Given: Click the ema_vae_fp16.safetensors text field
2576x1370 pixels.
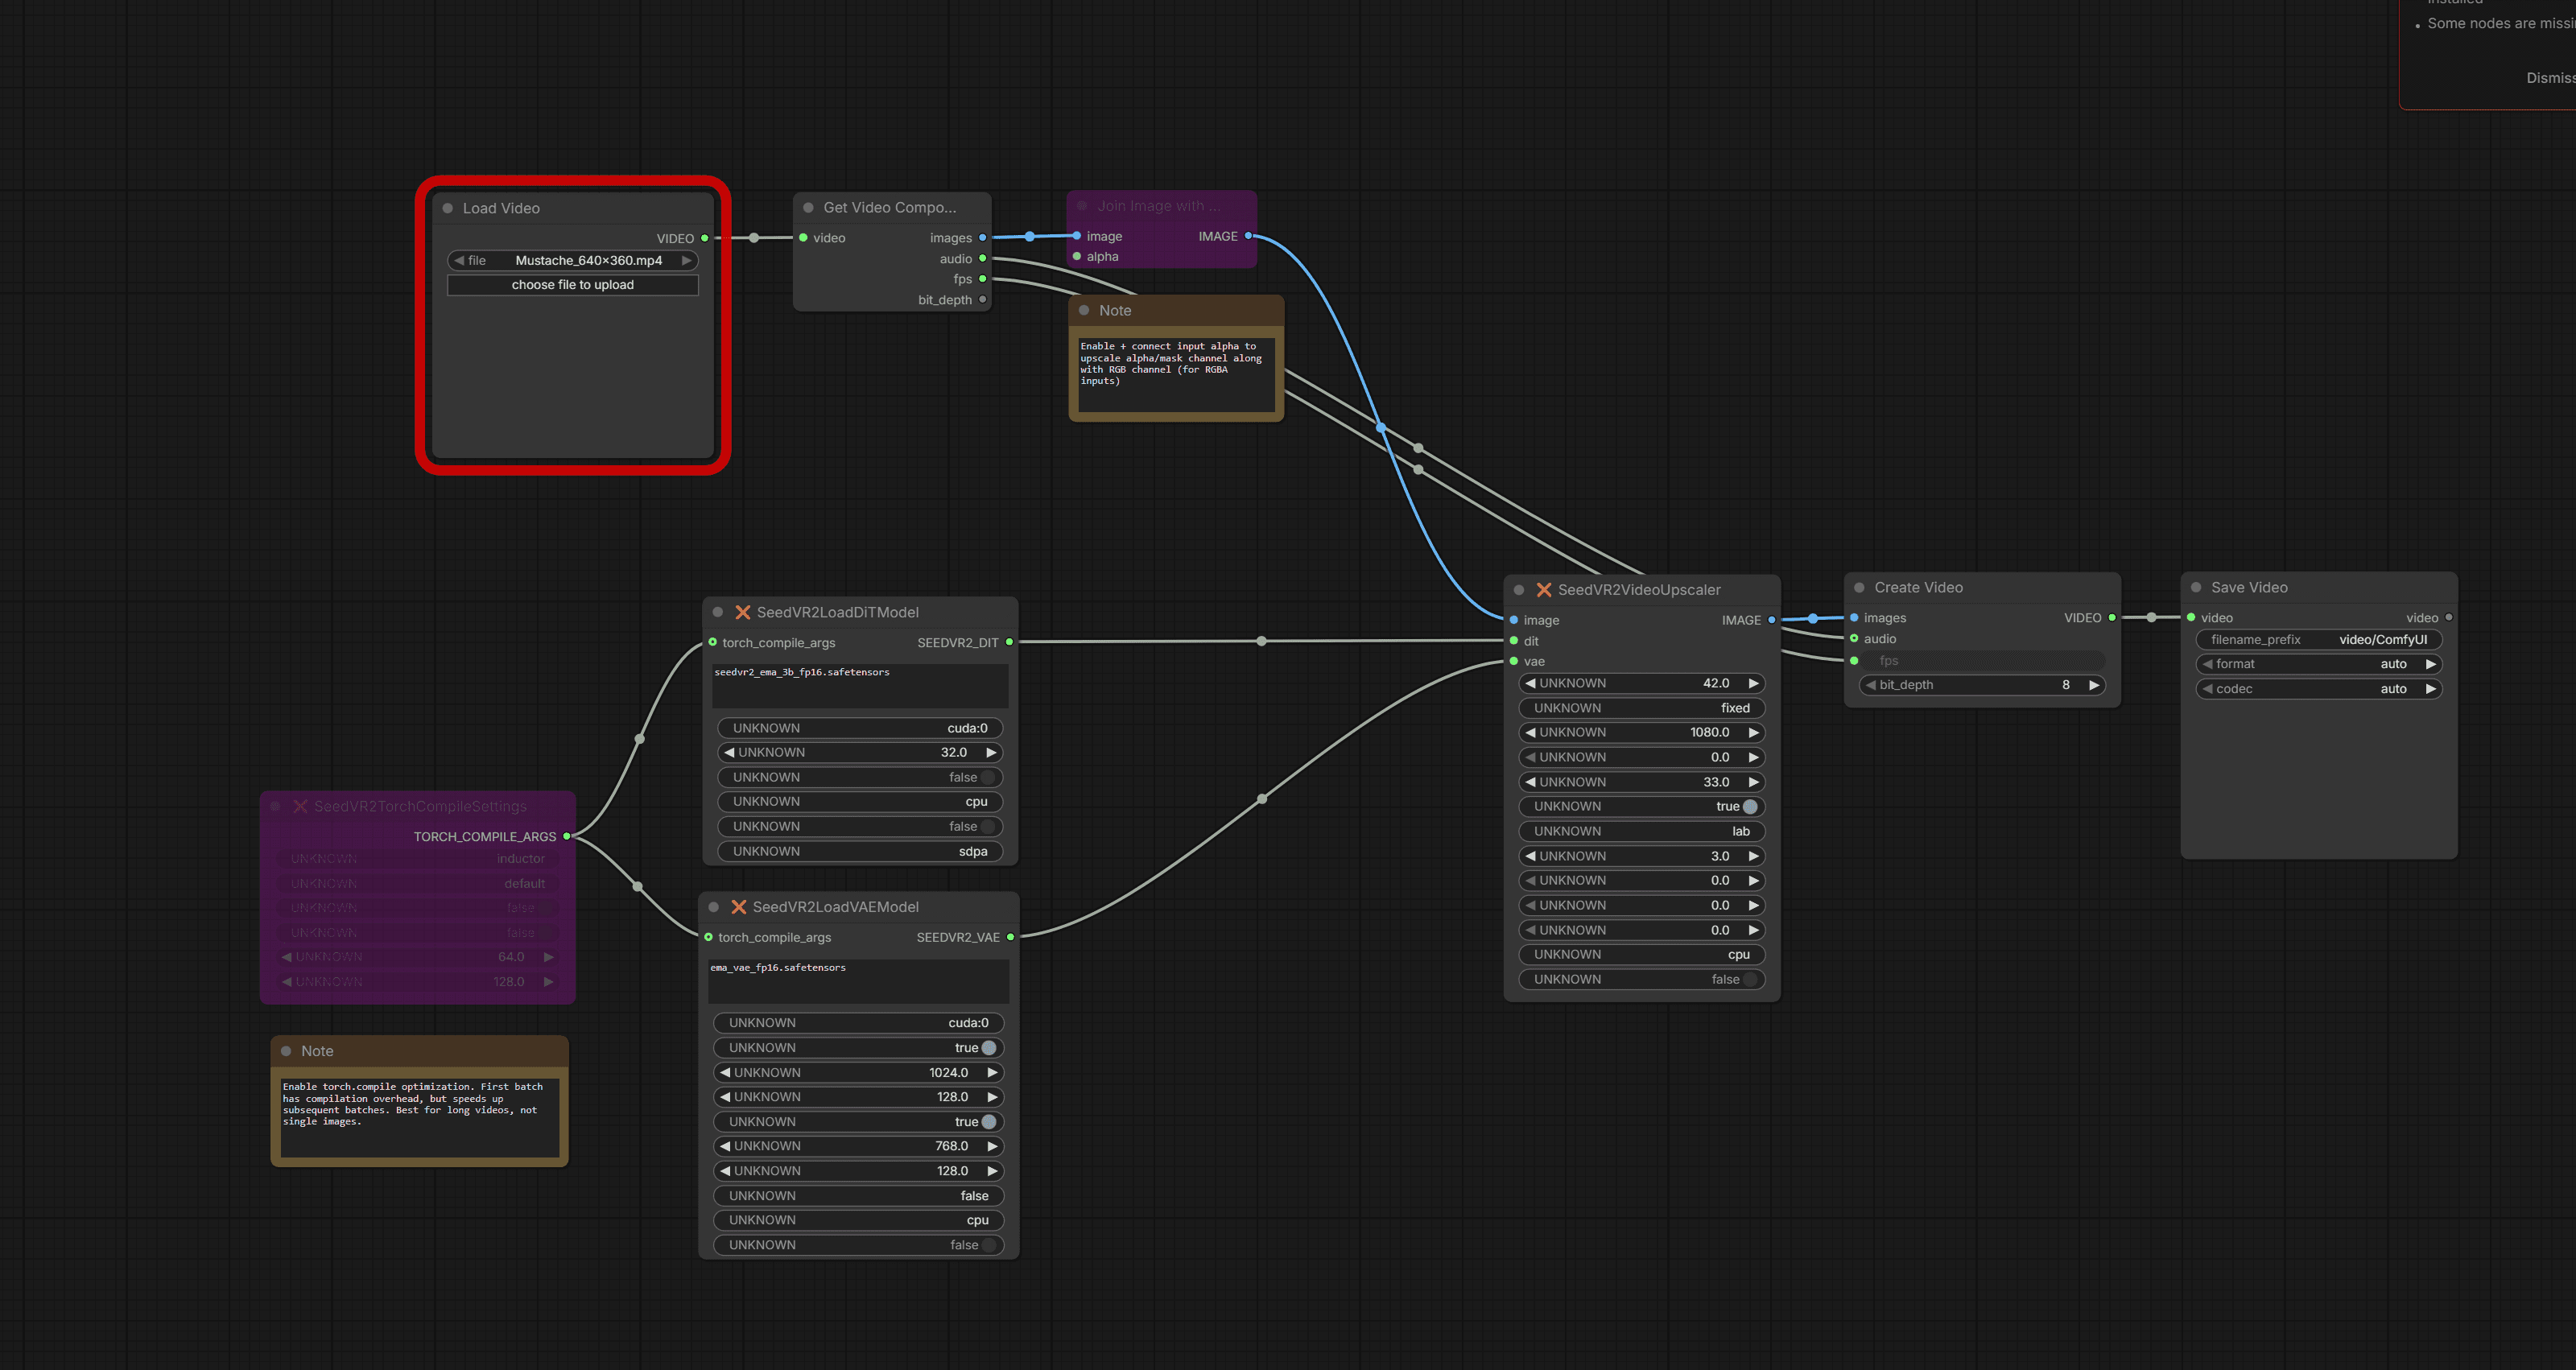Looking at the screenshot, I should click(859, 981).
